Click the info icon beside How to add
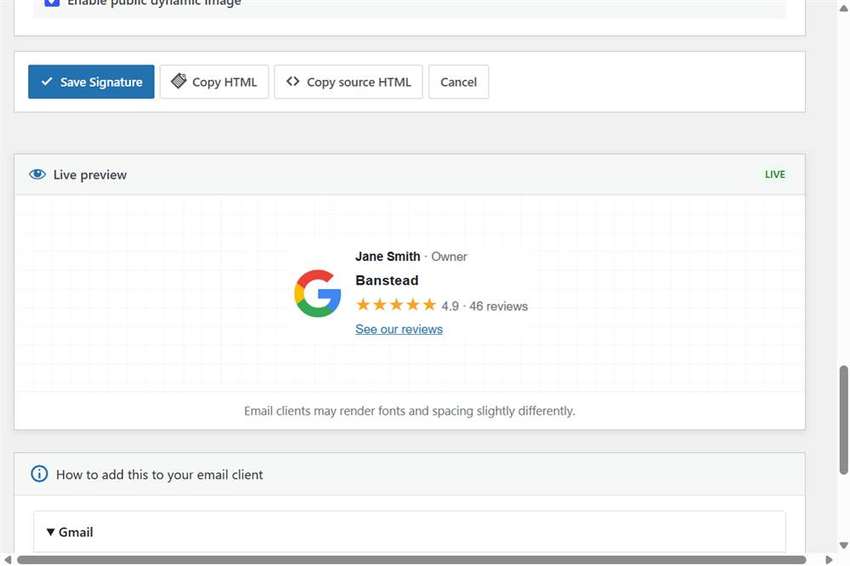 (39, 474)
